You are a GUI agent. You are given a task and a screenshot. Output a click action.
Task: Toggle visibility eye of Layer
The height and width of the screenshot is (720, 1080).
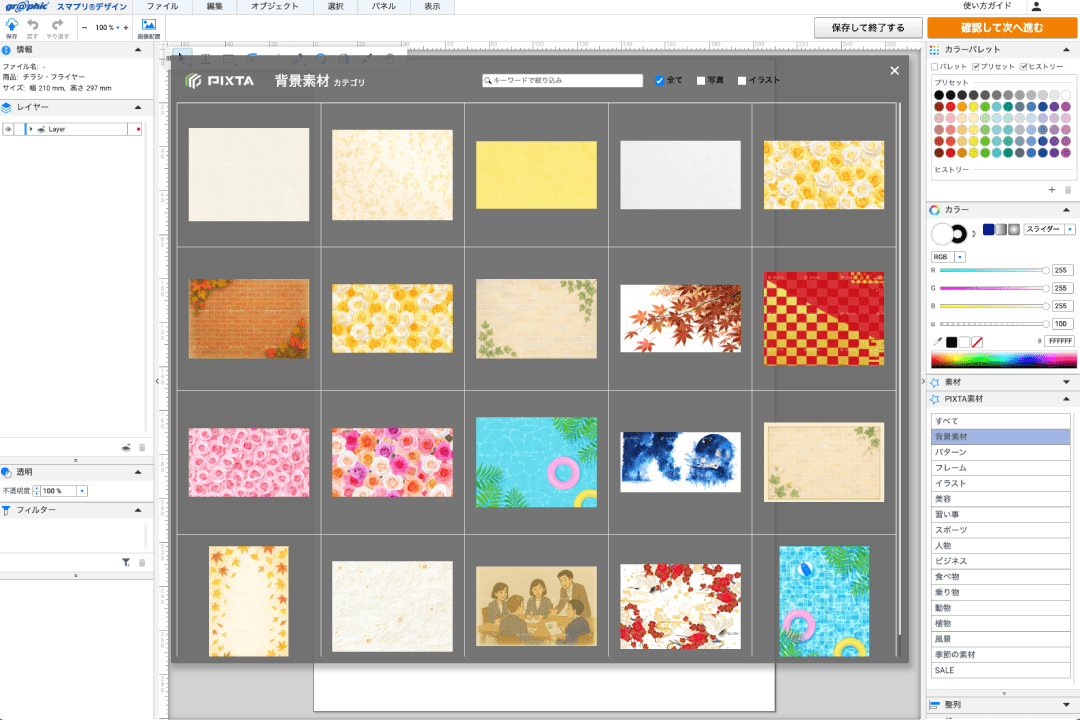[8, 129]
